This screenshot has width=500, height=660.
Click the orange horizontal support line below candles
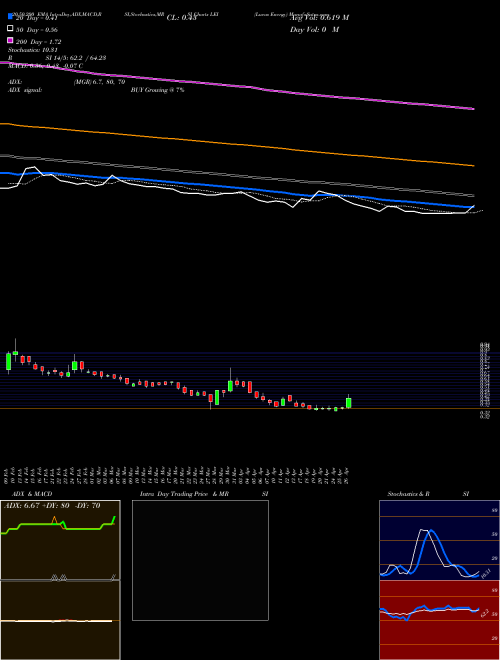tap(250, 408)
